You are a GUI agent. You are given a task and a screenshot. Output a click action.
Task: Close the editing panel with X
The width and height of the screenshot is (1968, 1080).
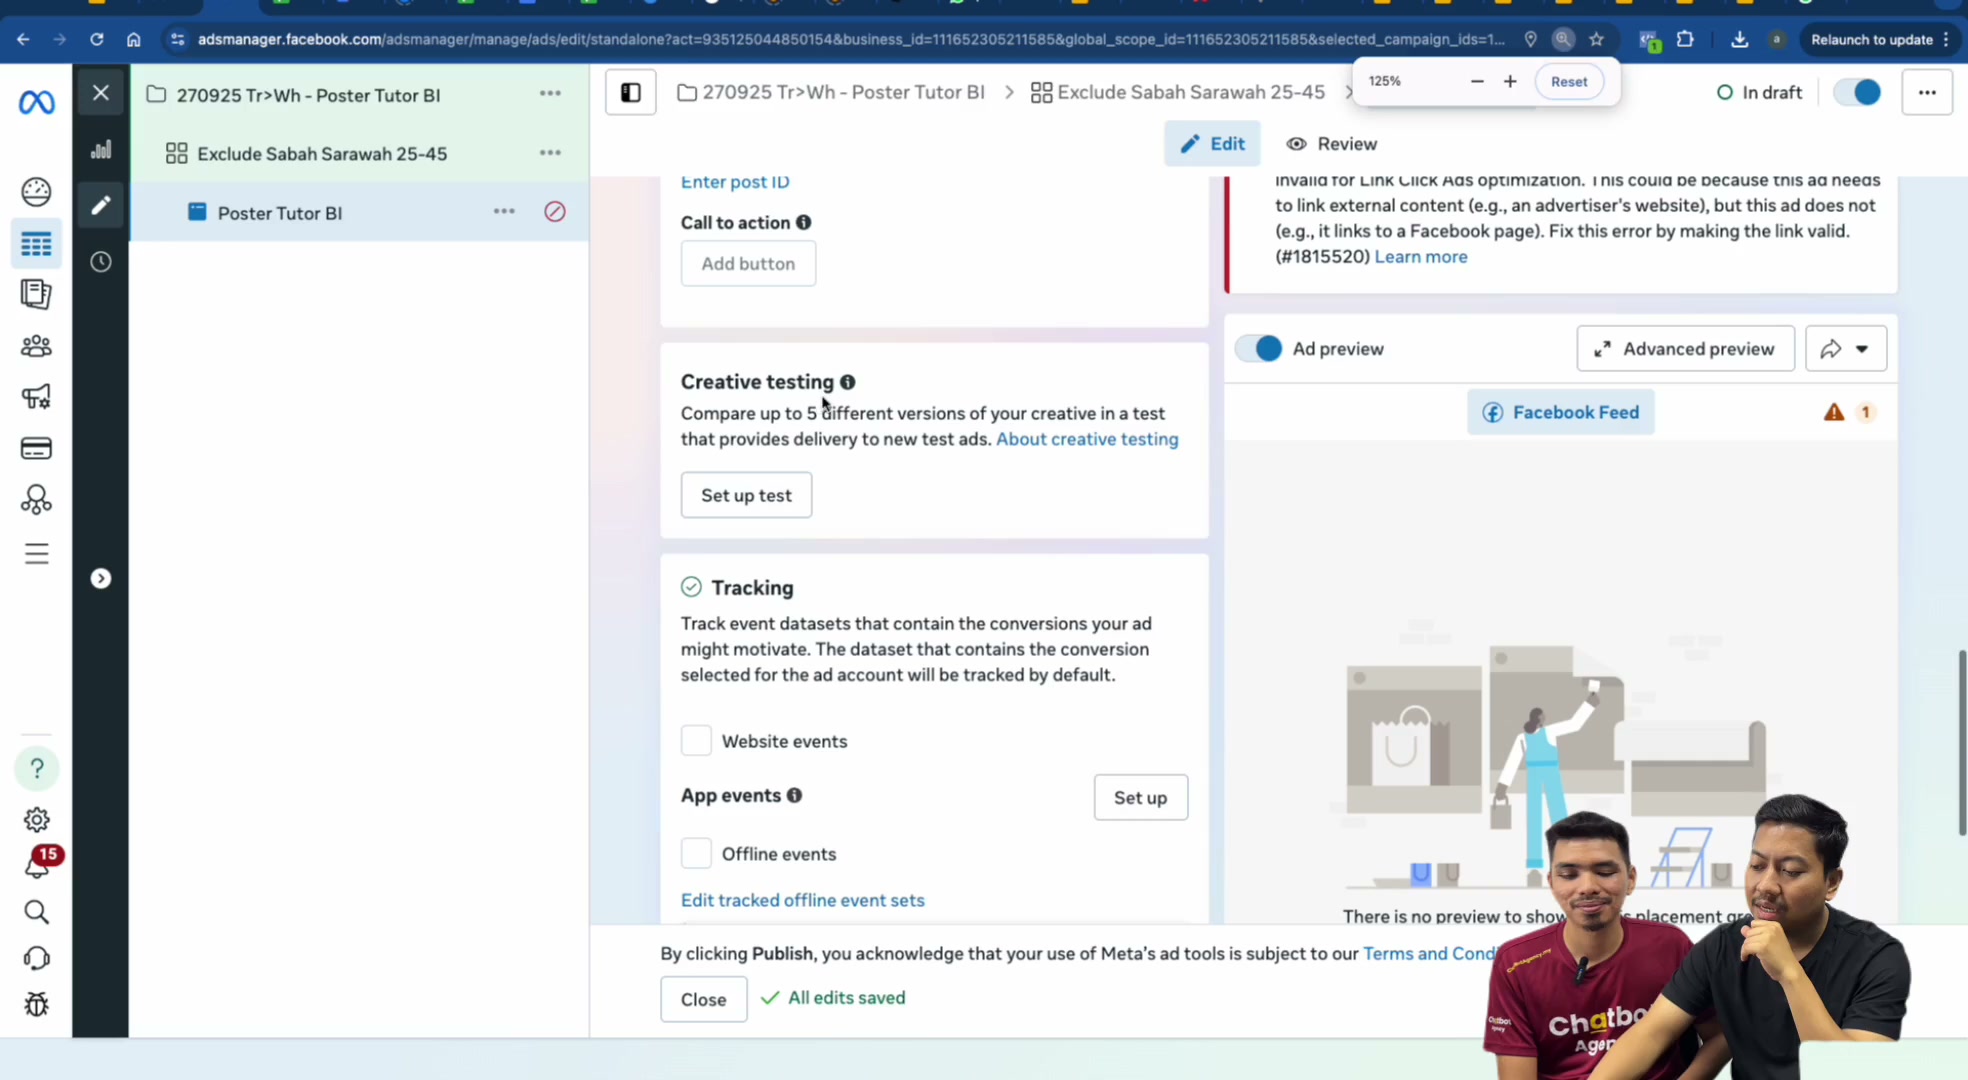pos(101,93)
